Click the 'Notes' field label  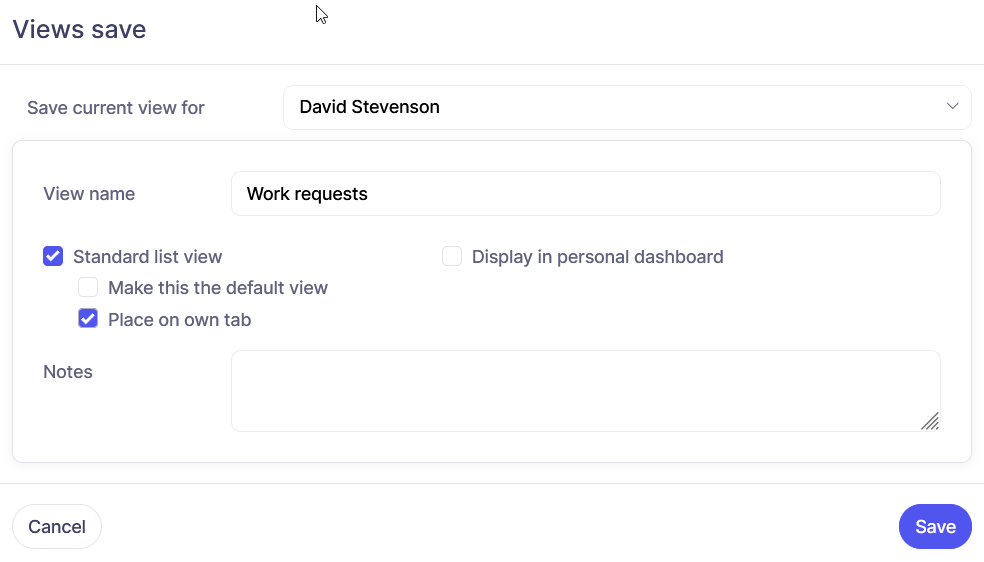(x=68, y=372)
